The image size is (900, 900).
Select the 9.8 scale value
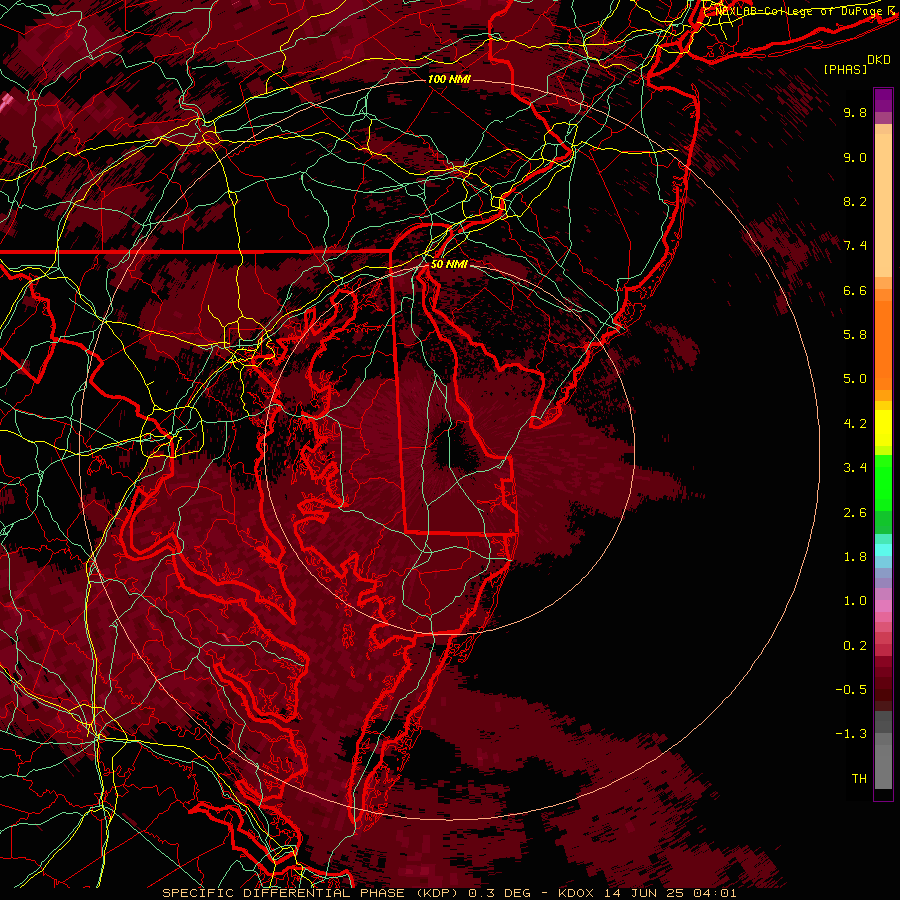point(855,112)
